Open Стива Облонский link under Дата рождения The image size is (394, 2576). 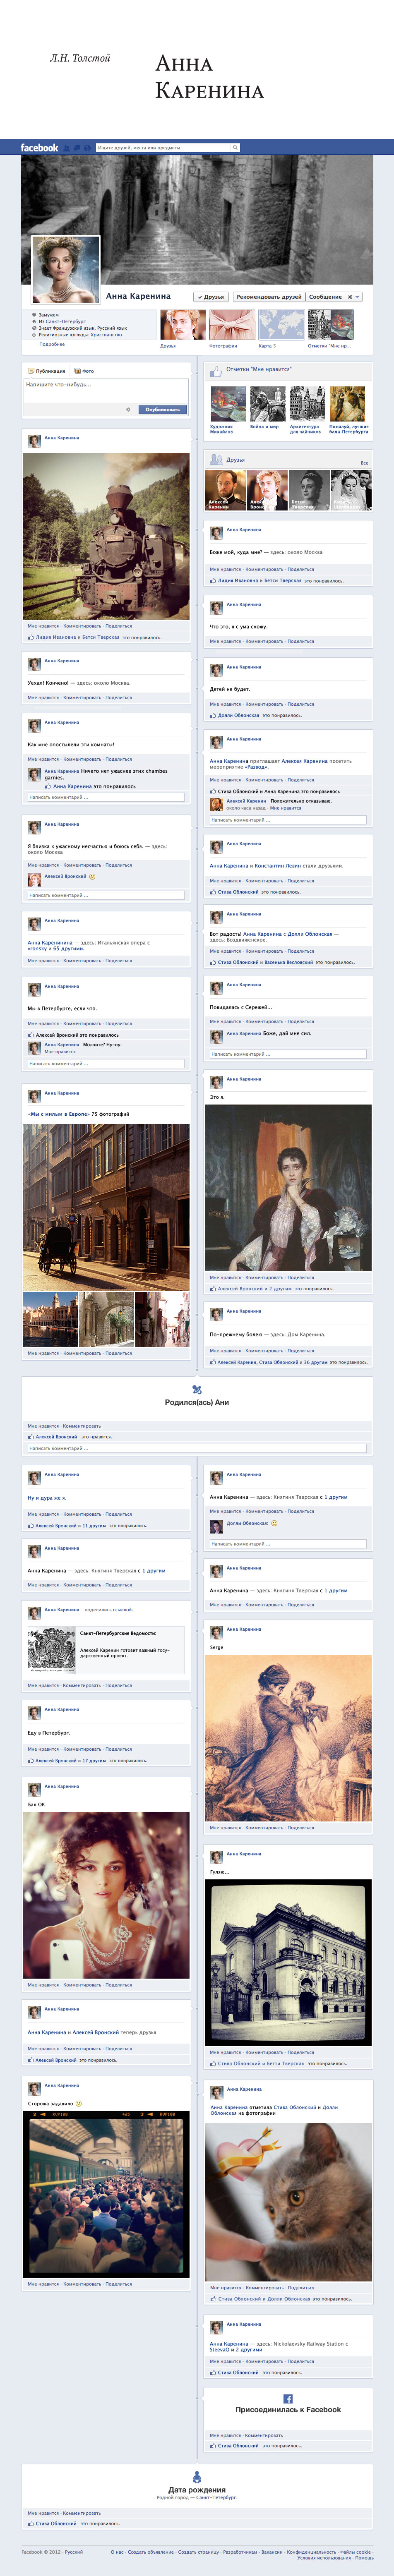point(56,2523)
